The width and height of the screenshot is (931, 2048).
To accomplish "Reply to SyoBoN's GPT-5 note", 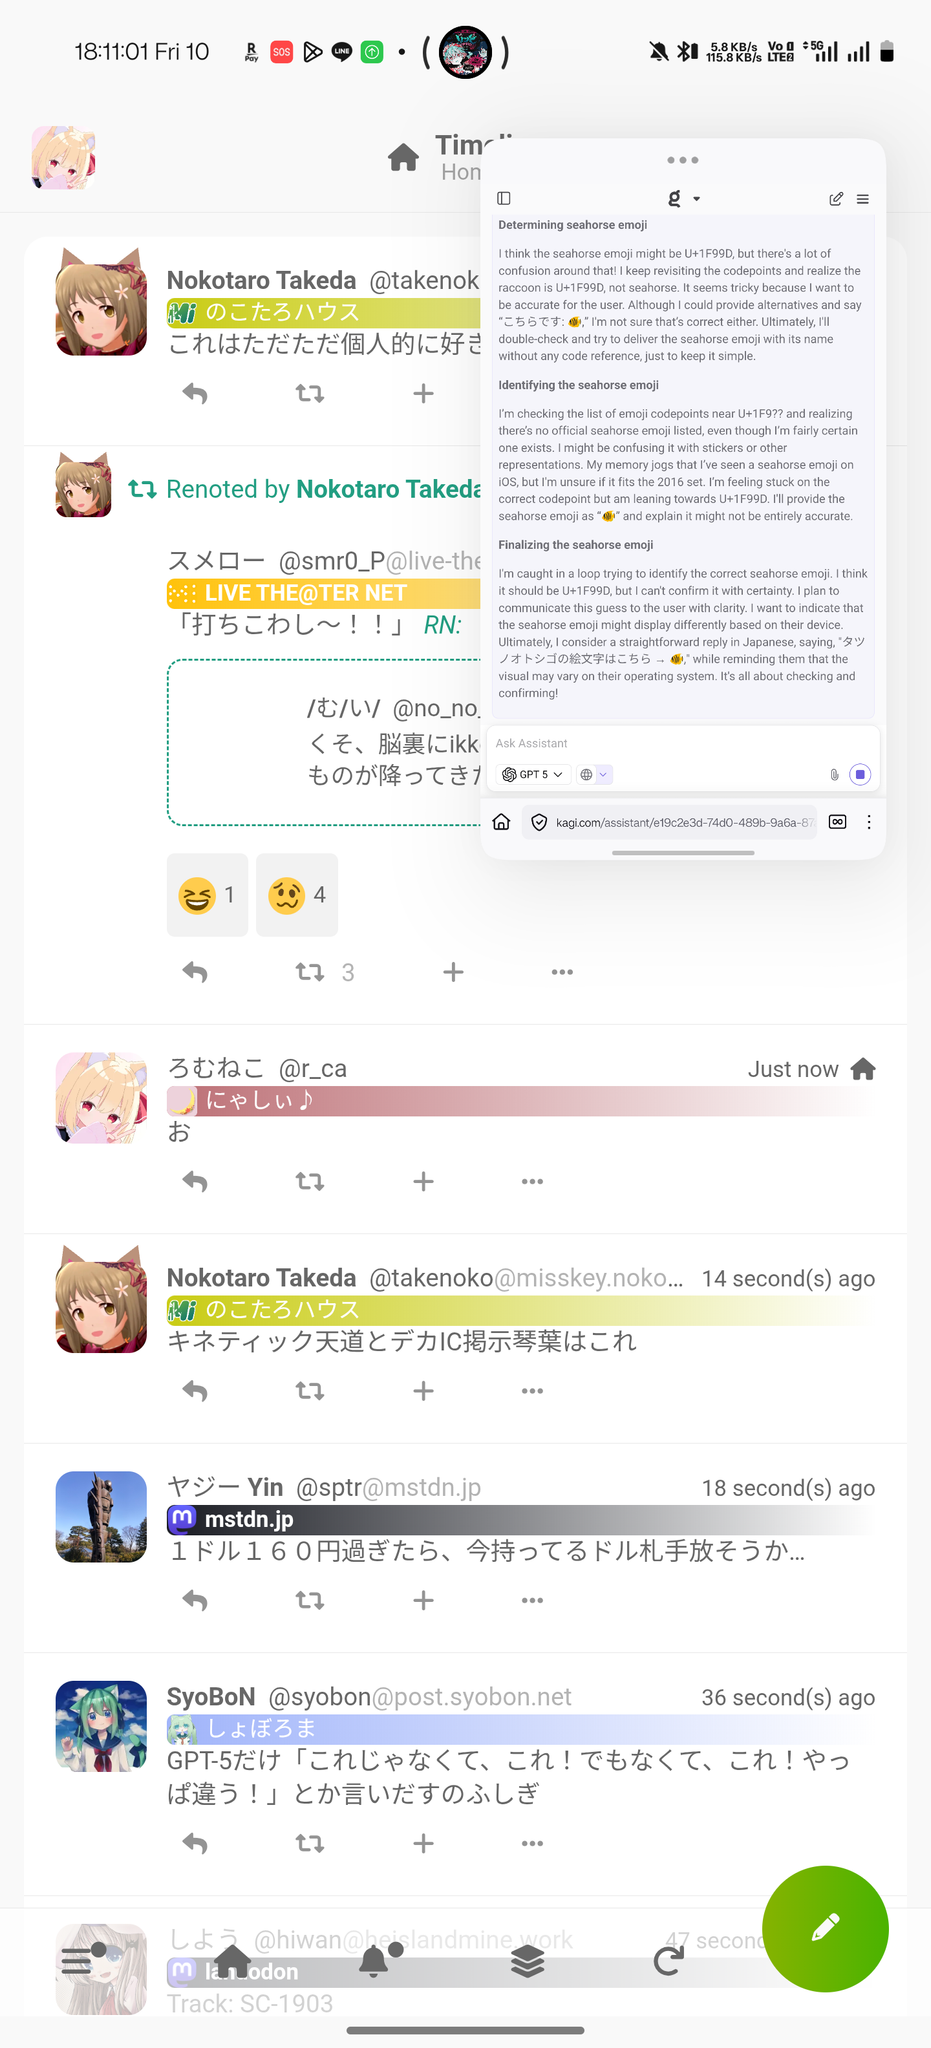I will click(195, 1842).
